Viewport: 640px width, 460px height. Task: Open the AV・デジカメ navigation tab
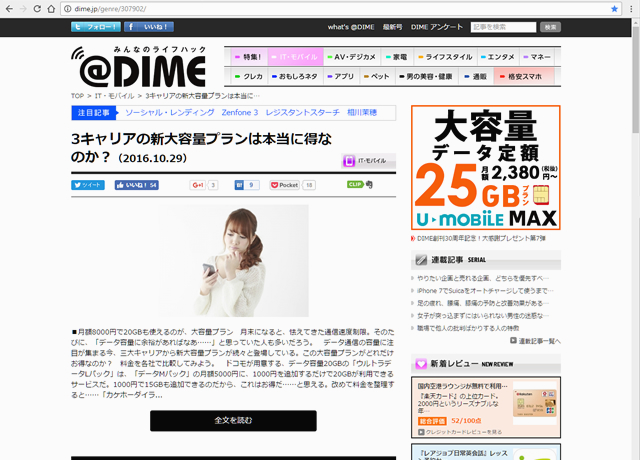[355, 56]
